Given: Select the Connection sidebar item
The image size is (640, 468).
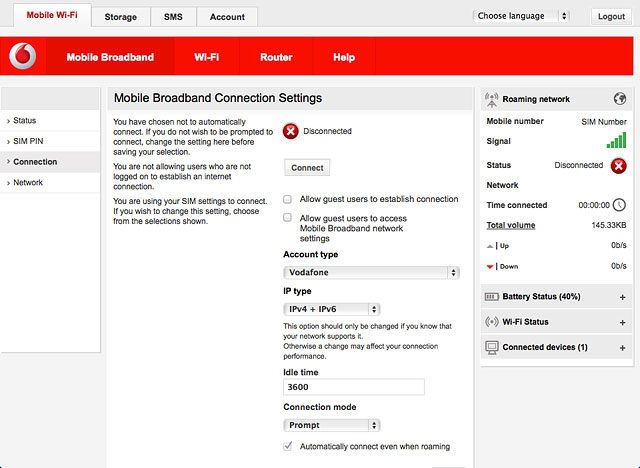Looking at the screenshot, I should click(x=50, y=162).
